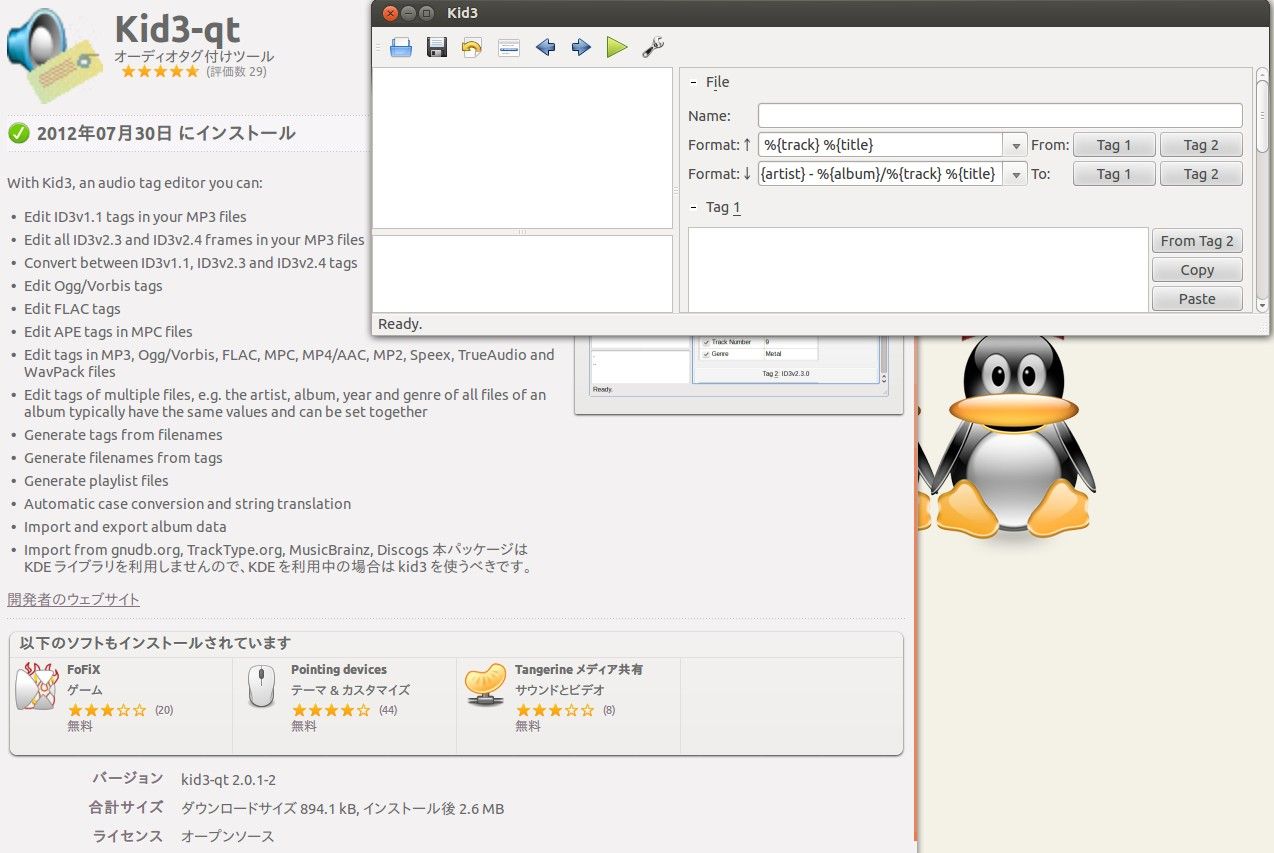This screenshot has width=1274, height=853.
Task: Collapse the File section in Kid3
Action: pyautogui.click(x=694, y=82)
